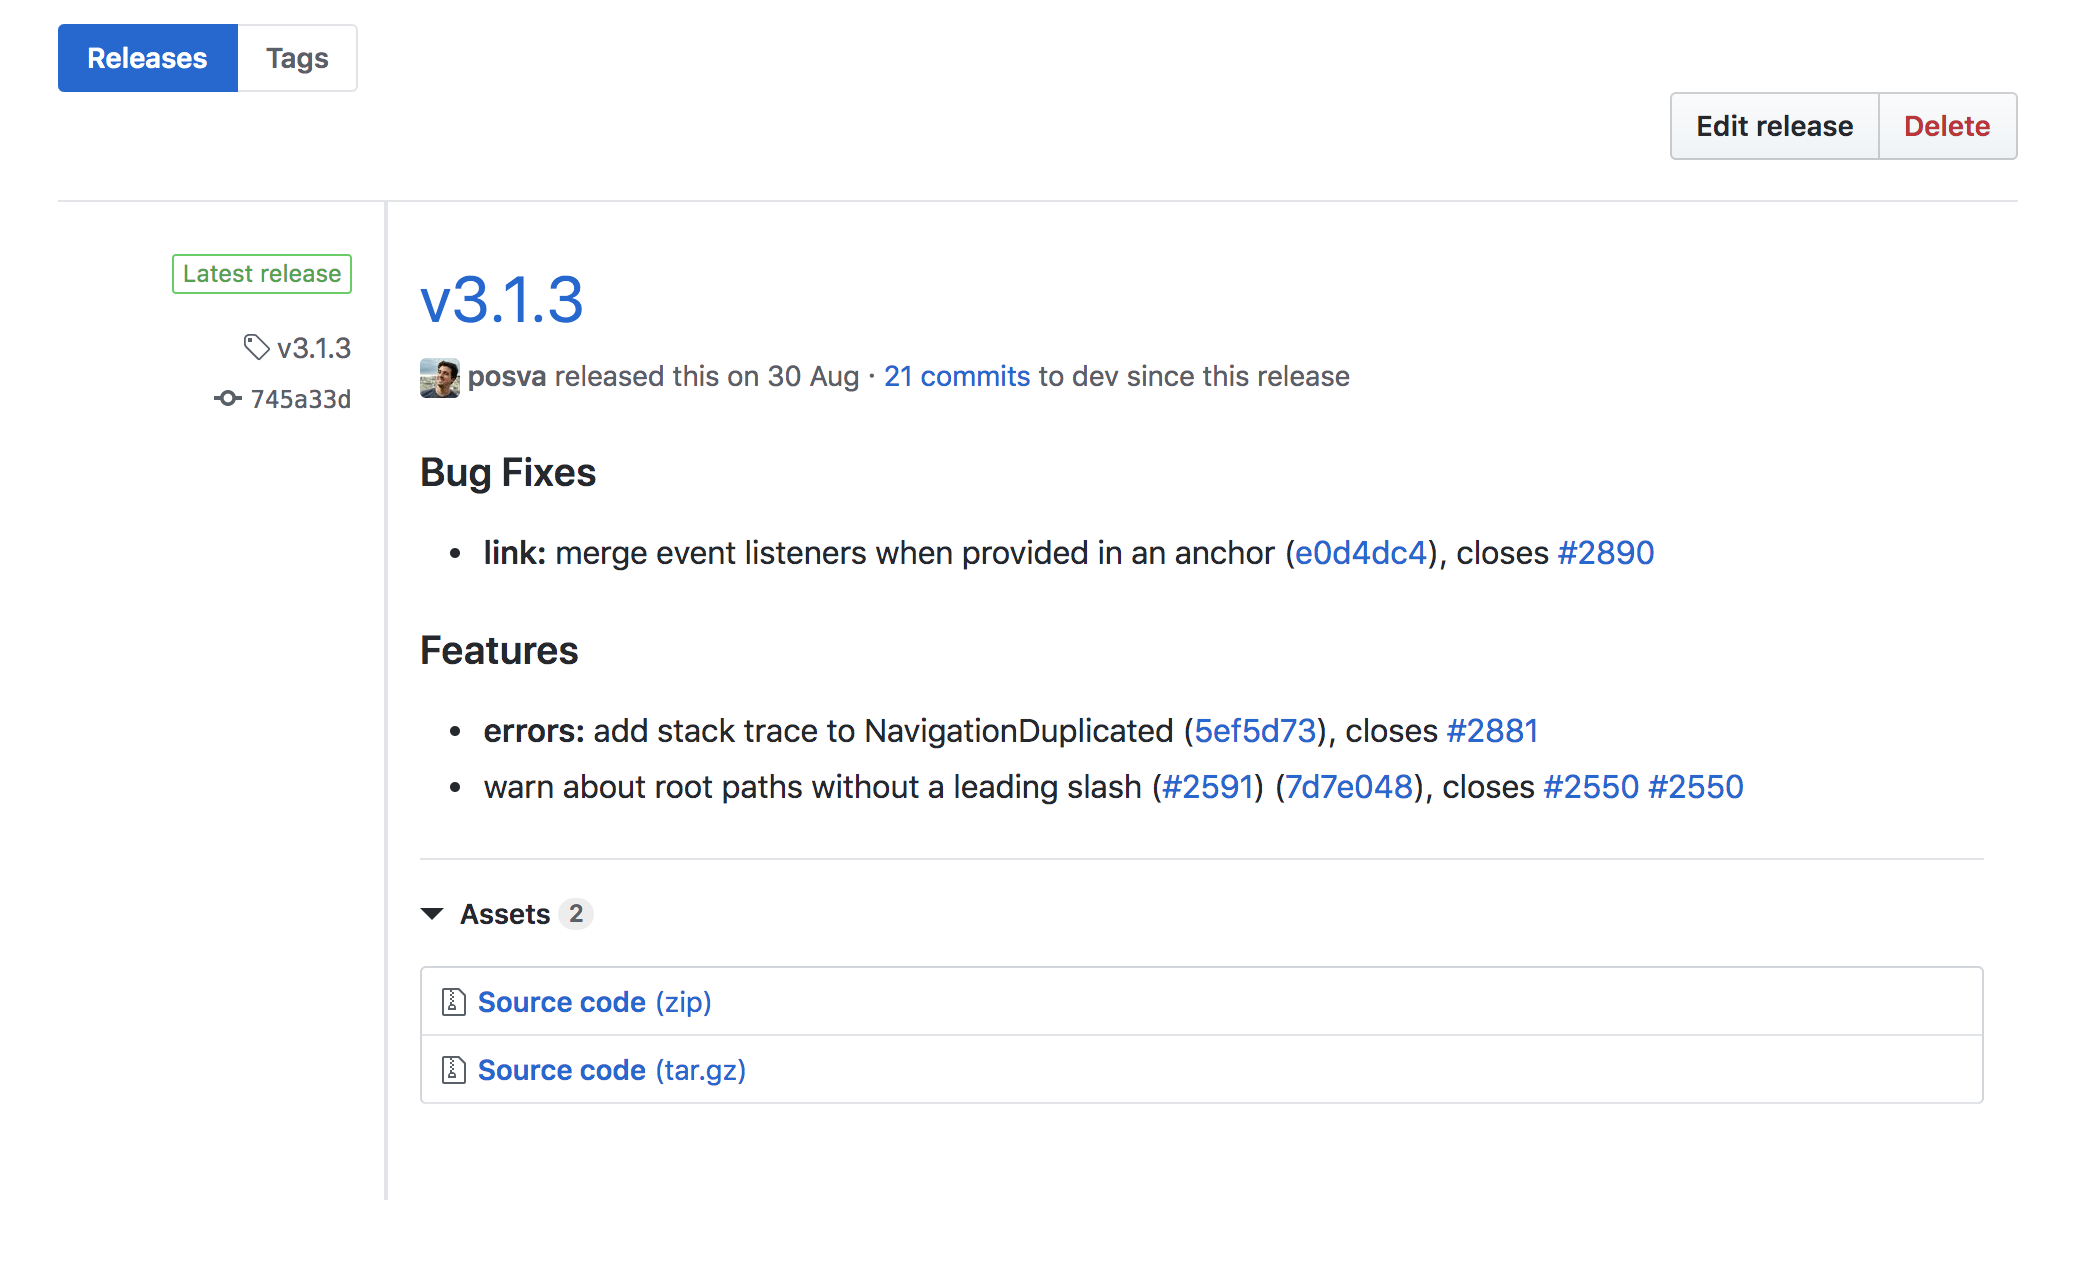Open commit 5ef5d73 link
2096x1270 pixels.
point(1255,730)
